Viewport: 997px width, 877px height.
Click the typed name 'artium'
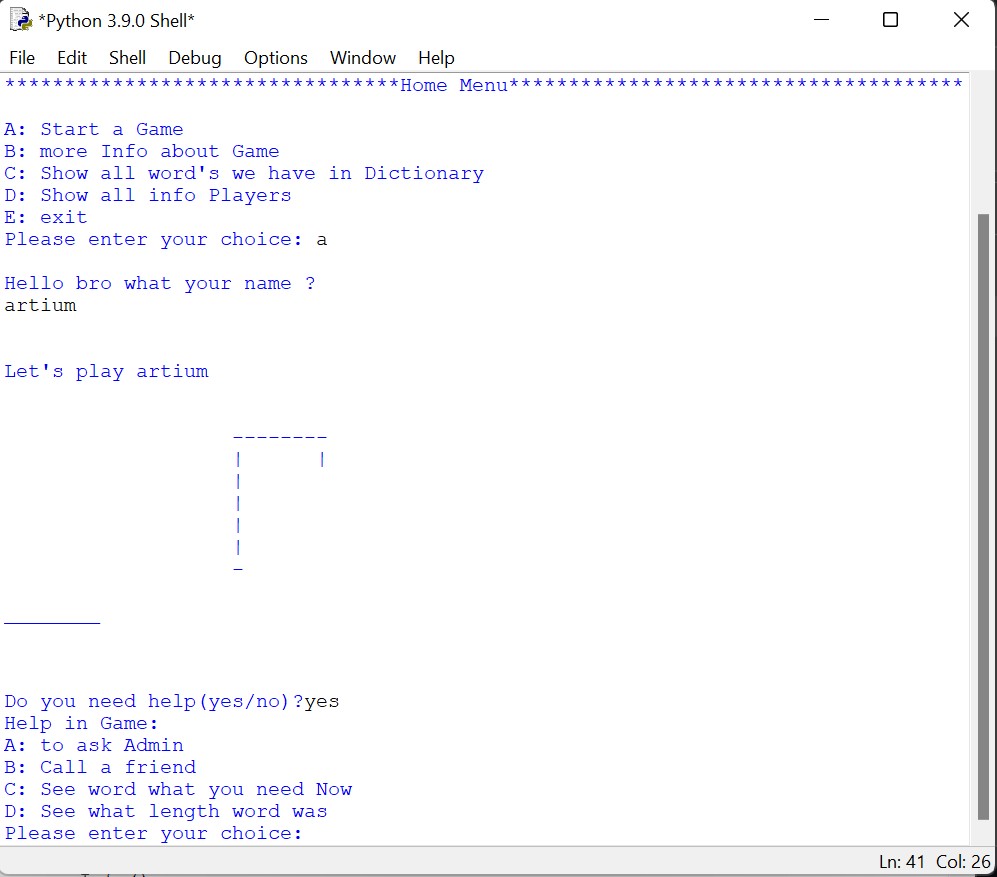[40, 305]
